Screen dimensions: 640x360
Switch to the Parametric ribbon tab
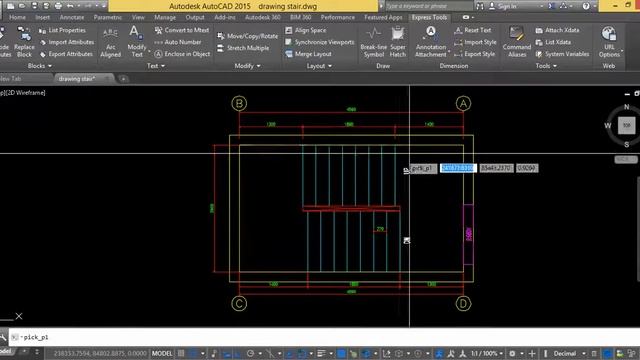[x=108, y=18]
